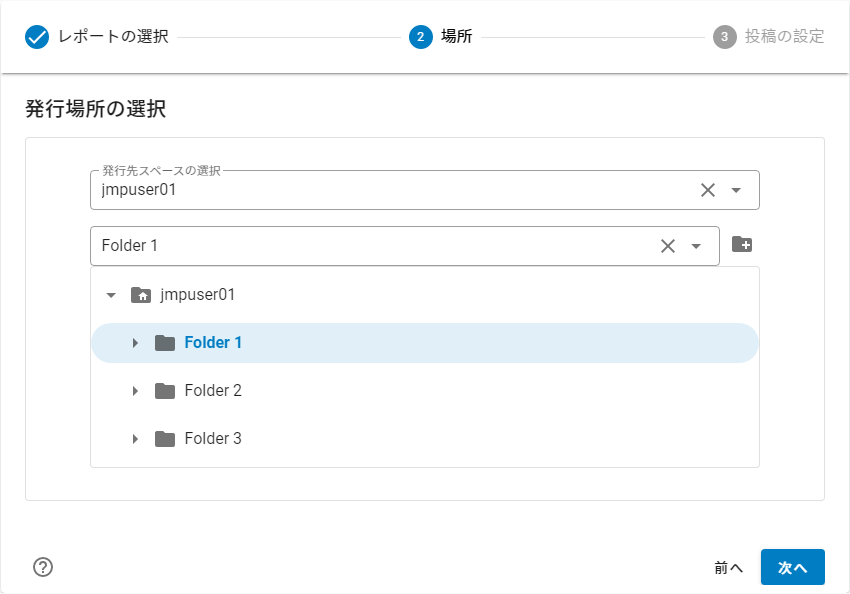Open the folder dropdown arrow
850x594 pixels.
697,246
